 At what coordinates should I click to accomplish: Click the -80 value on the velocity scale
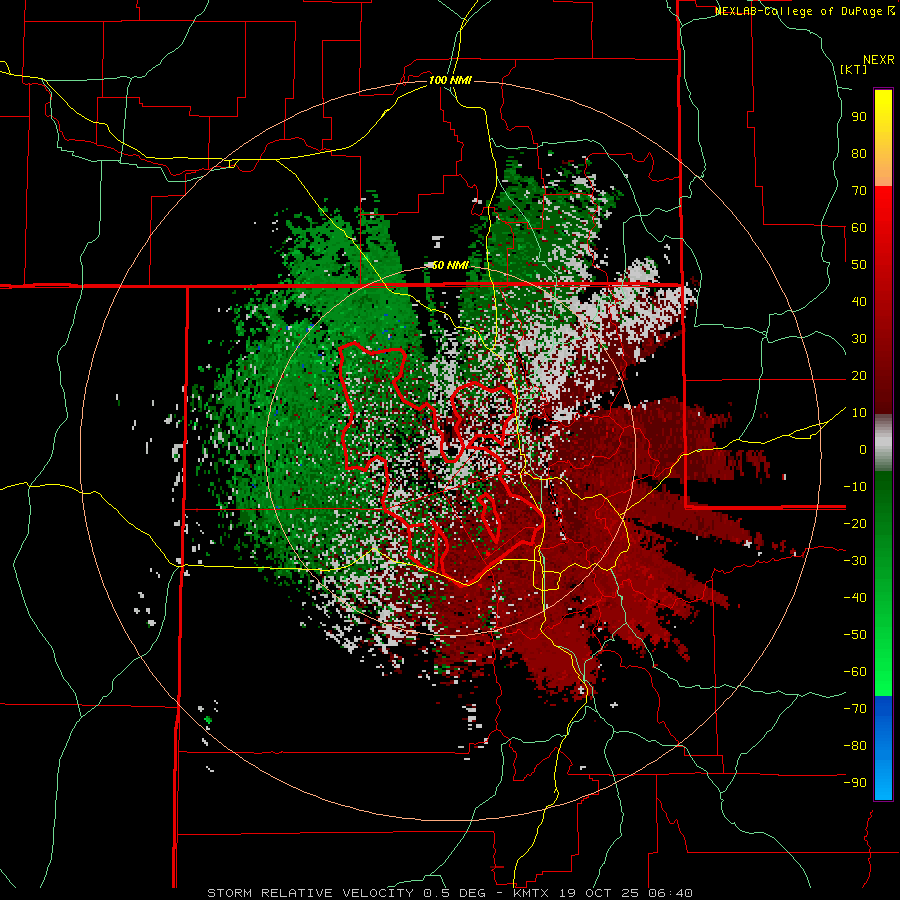pyautogui.click(x=855, y=746)
